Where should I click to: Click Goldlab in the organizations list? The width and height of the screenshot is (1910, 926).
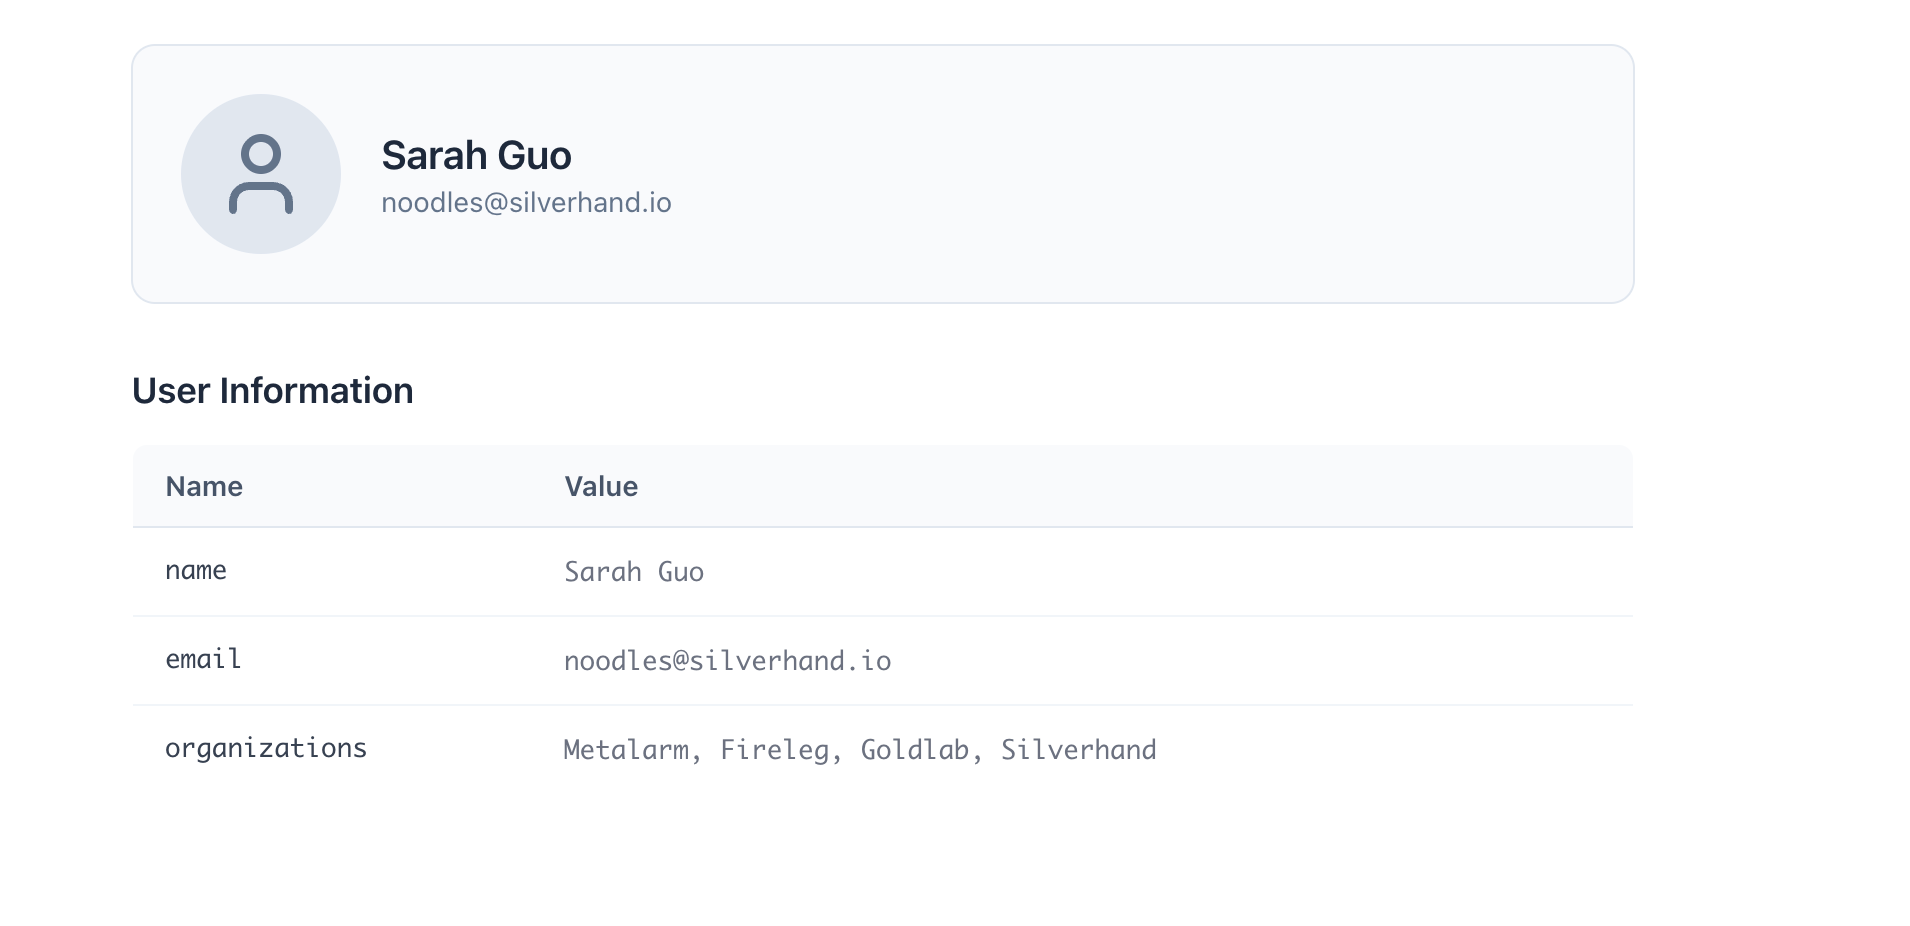[915, 750]
